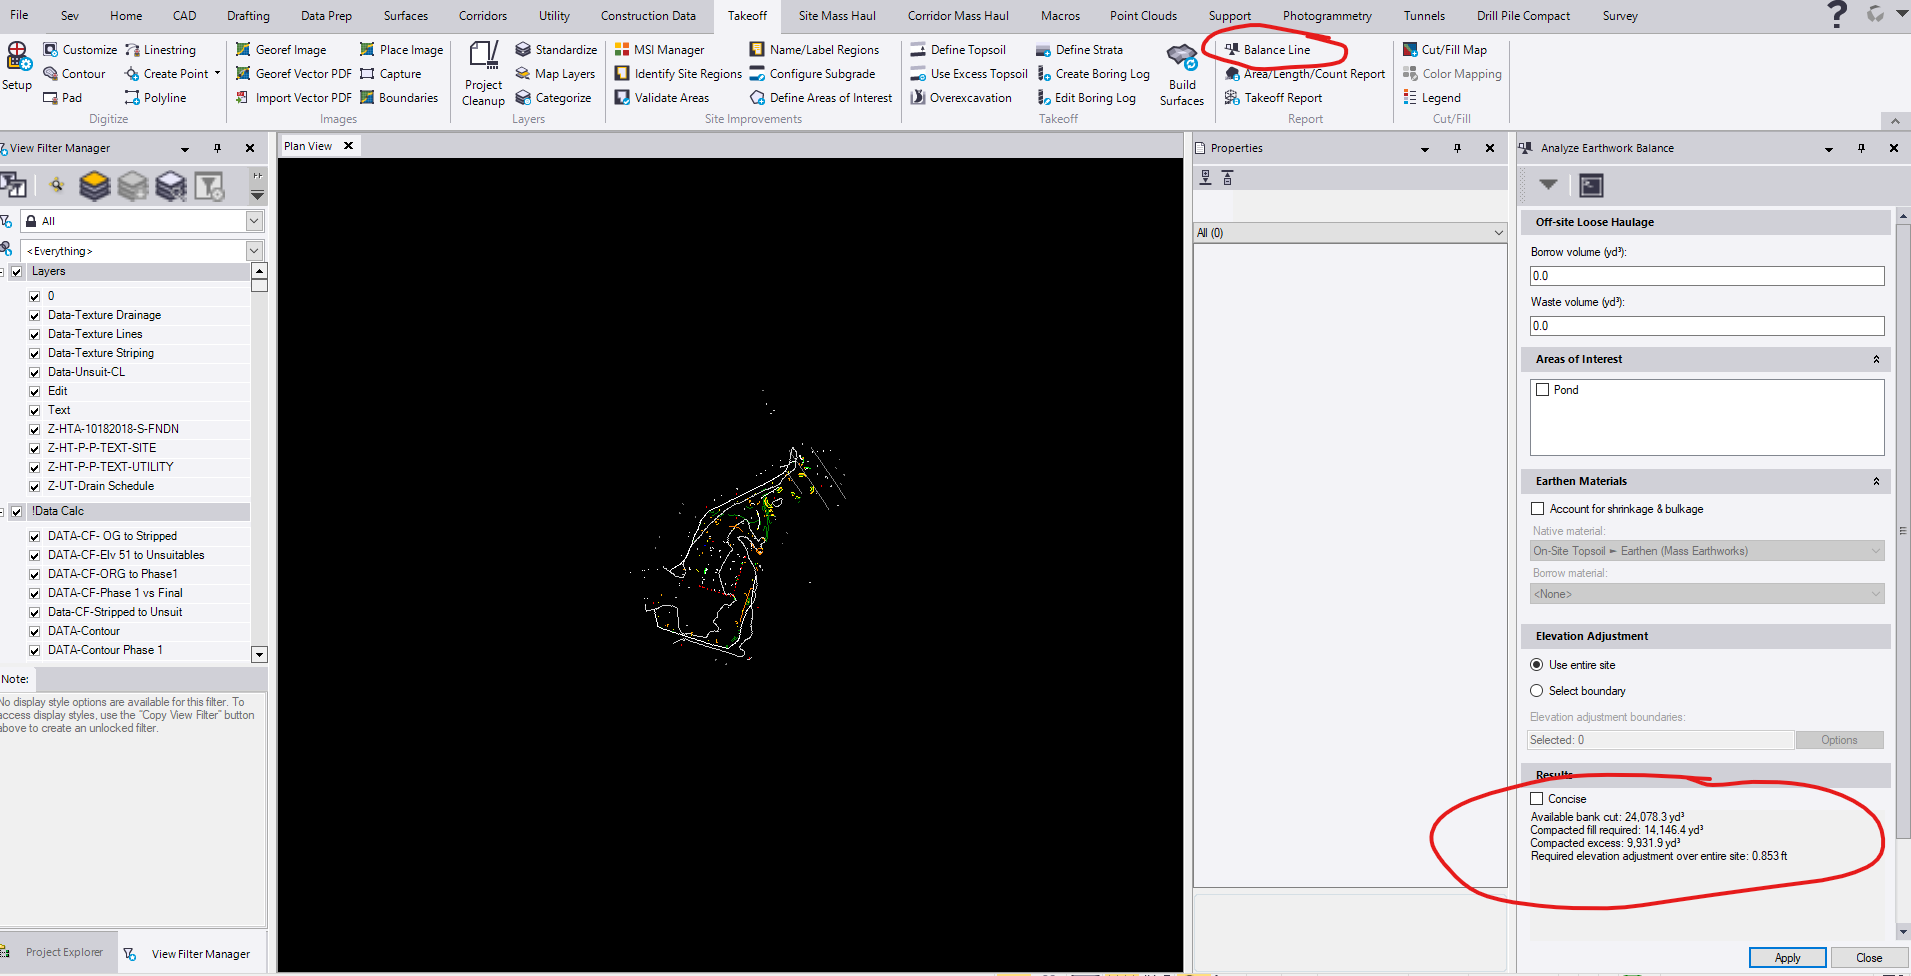Open the Borrow material dropdown
Image resolution: width=1911 pixels, height=976 pixels.
pyautogui.click(x=1877, y=593)
